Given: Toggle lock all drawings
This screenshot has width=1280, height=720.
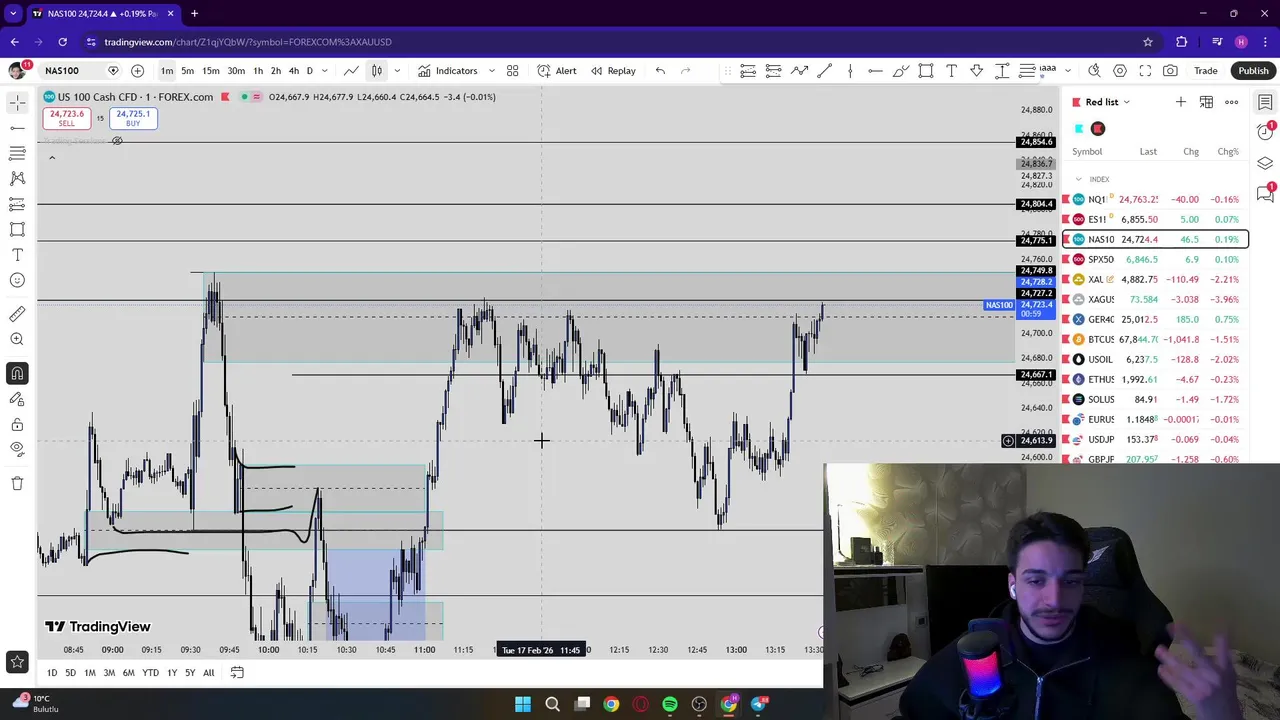Looking at the screenshot, I should pos(17,424).
